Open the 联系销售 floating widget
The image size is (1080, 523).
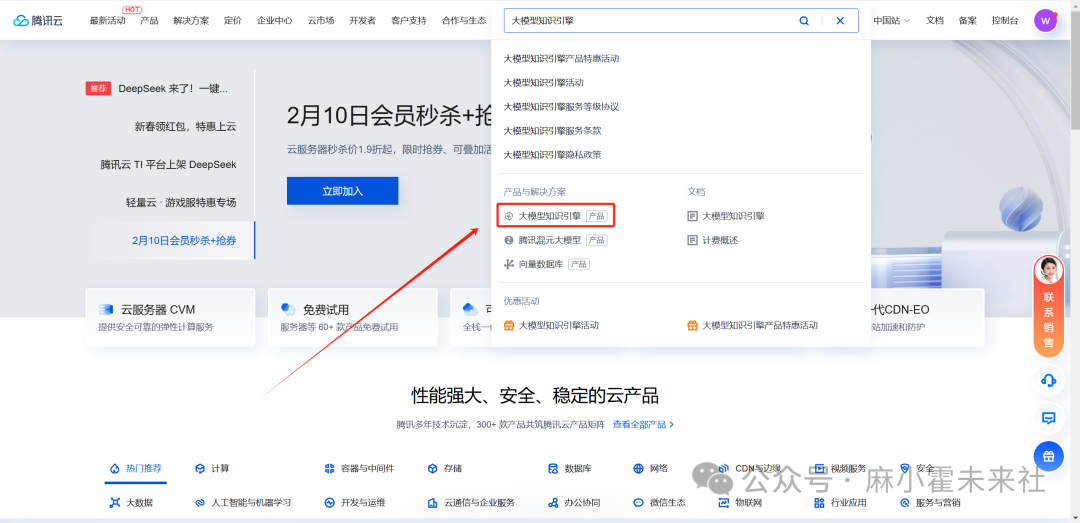click(1048, 306)
